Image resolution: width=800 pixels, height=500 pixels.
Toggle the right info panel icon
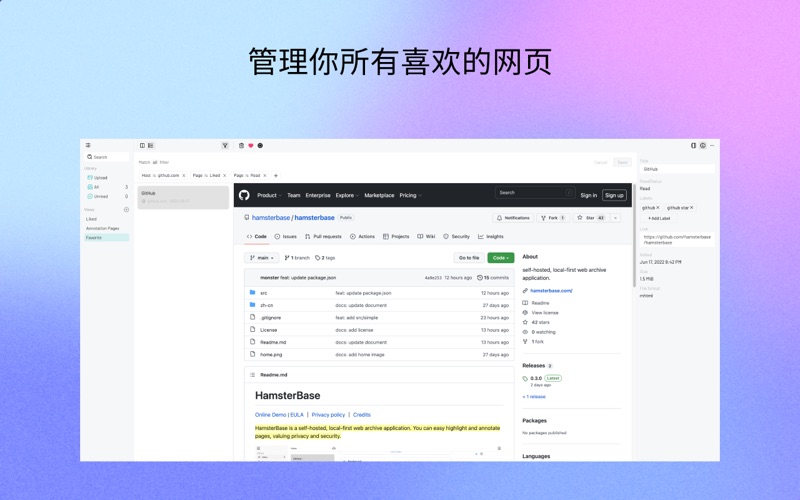click(x=693, y=145)
